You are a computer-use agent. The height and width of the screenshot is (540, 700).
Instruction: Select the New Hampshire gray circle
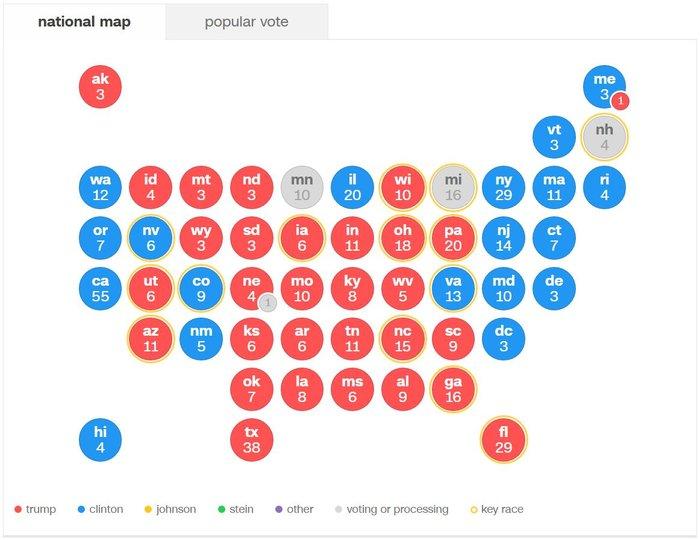pyautogui.click(x=604, y=138)
